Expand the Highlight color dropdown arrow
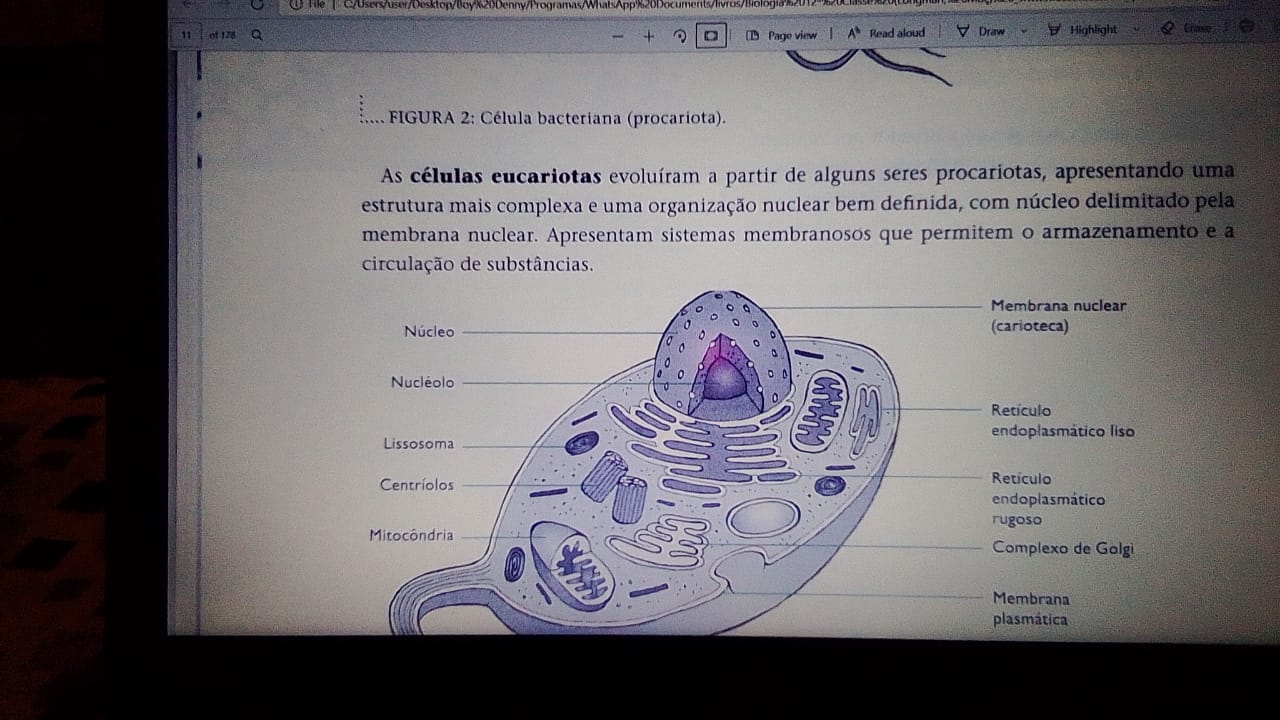The image size is (1280, 720). point(1136,30)
